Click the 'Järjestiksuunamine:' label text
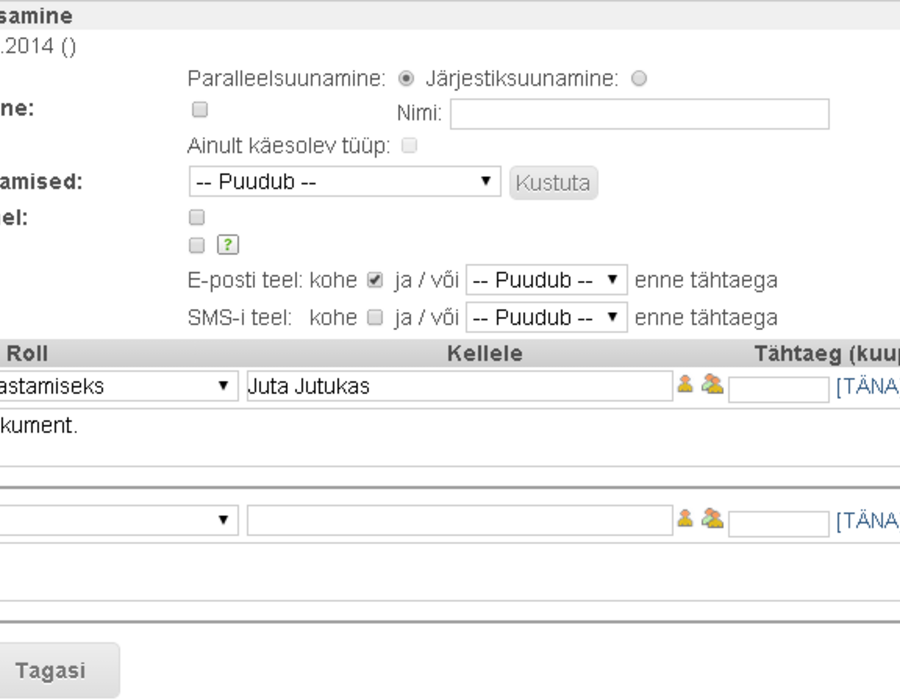Image resolution: width=900 pixels, height=700 pixels. pos(522,78)
